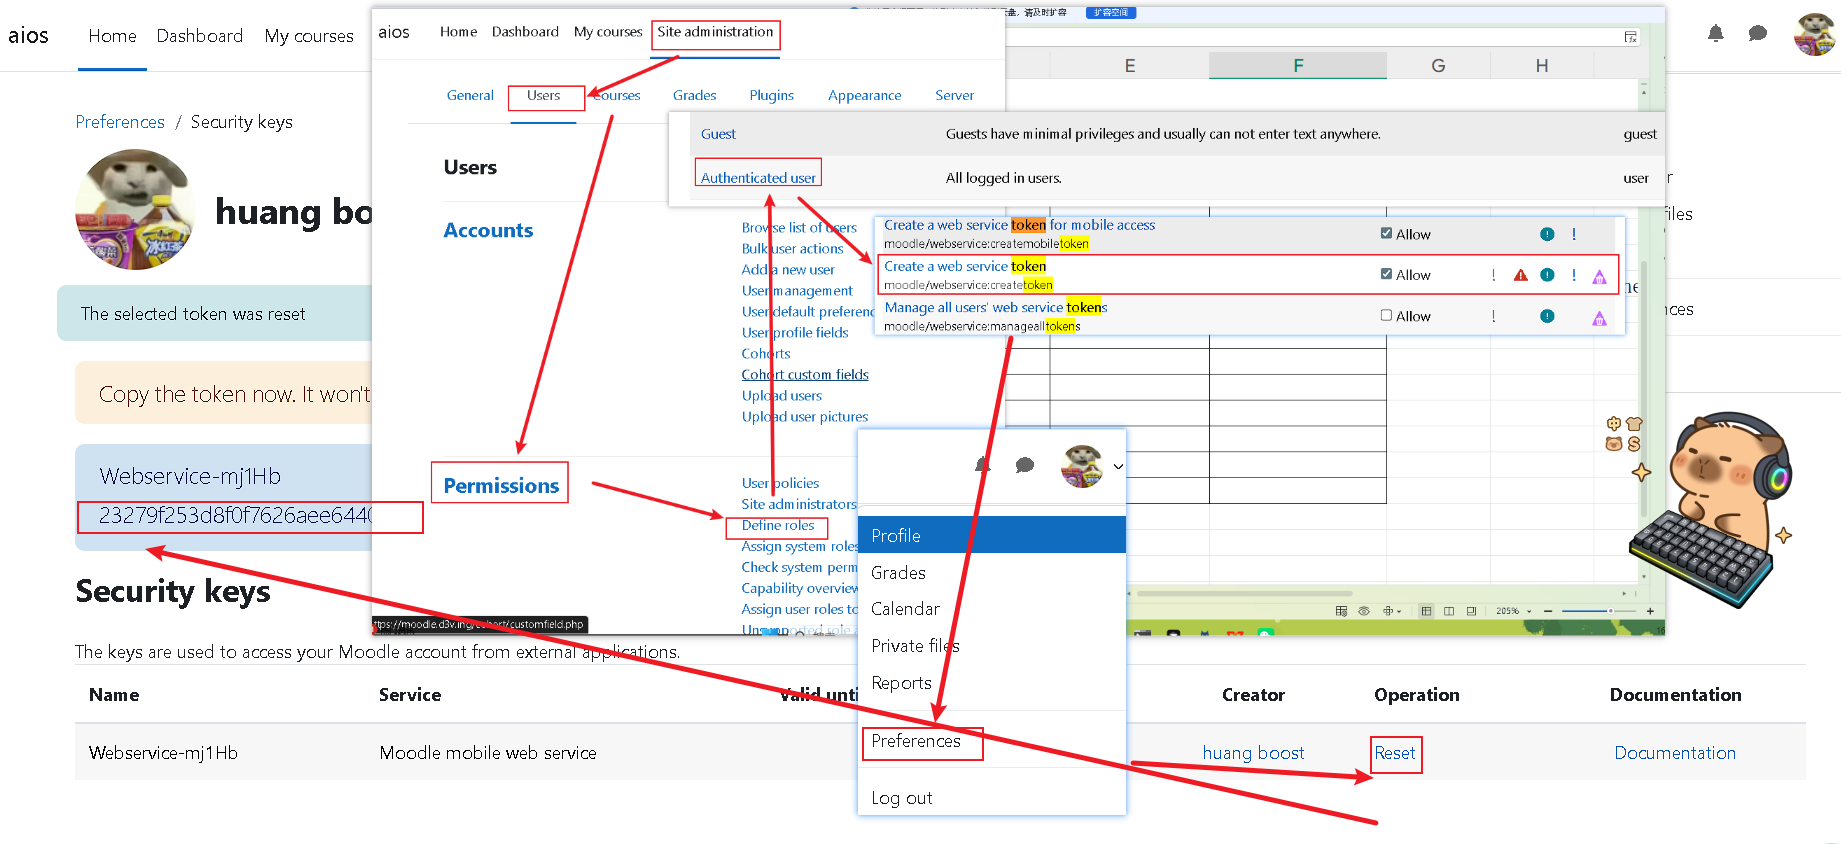Viewport: 1841px width, 844px height.
Task: Uncheck Allow for mobile access token capability
Action: point(1386,234)
